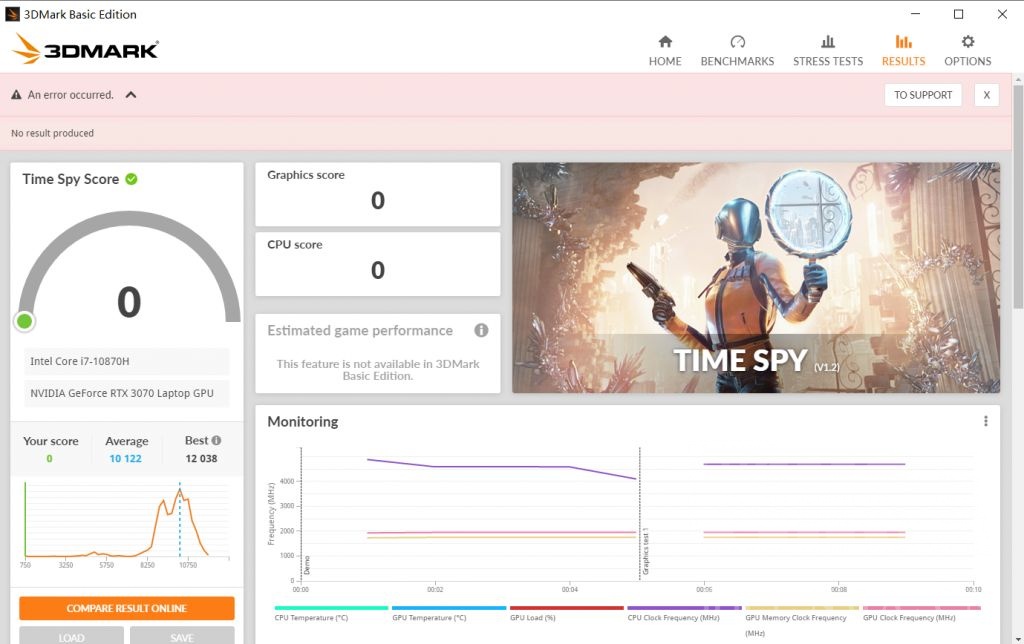Click COMPARE RESULT ONLINE button
Viewport: 1024px width, 644px height.
pos(127,608)
